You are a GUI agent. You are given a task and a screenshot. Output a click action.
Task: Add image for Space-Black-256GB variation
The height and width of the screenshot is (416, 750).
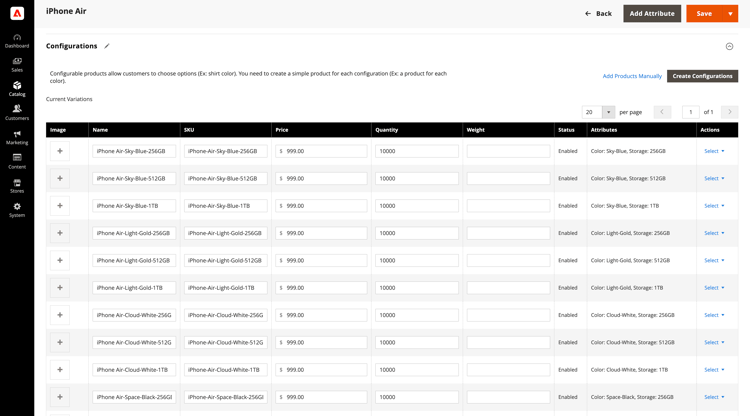60,397
